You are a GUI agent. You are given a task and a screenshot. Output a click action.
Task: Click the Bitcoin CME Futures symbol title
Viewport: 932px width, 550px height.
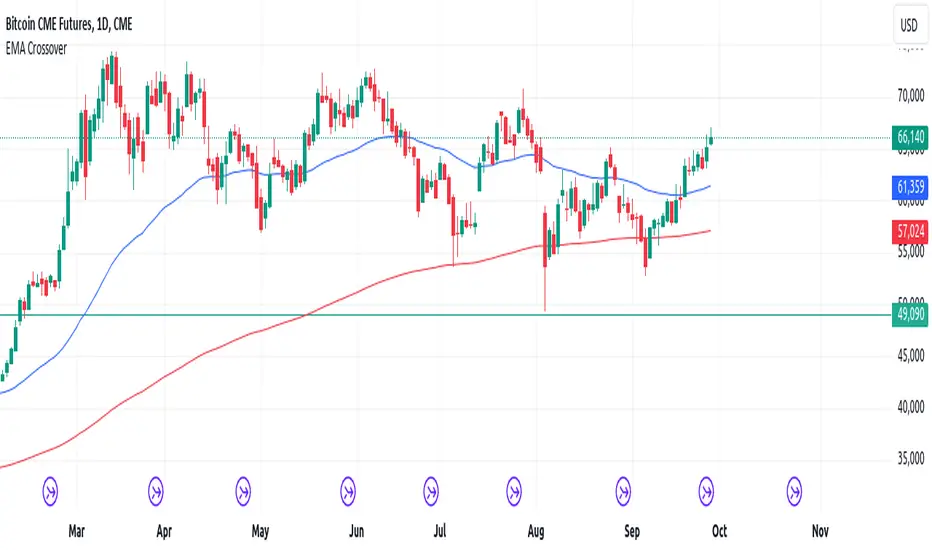pyautogui.click(x=69, y=24)
